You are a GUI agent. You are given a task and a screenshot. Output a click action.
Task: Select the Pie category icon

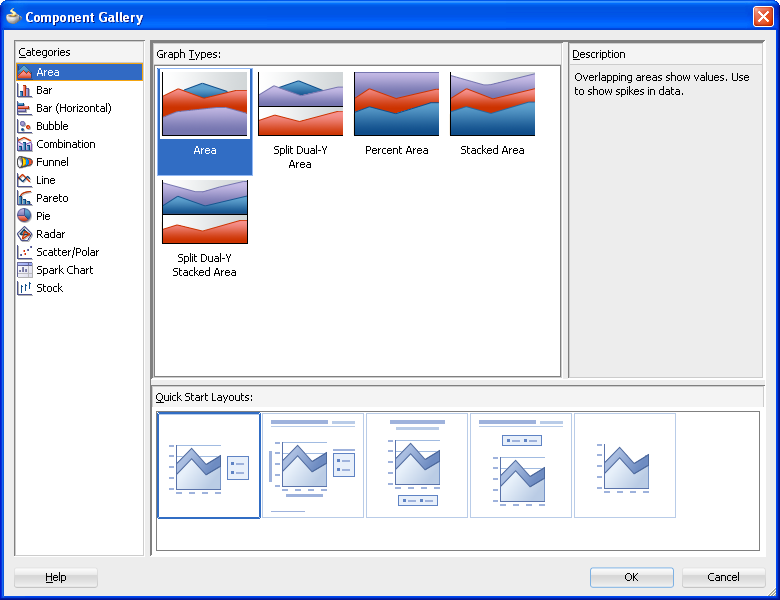click(24, 216)
